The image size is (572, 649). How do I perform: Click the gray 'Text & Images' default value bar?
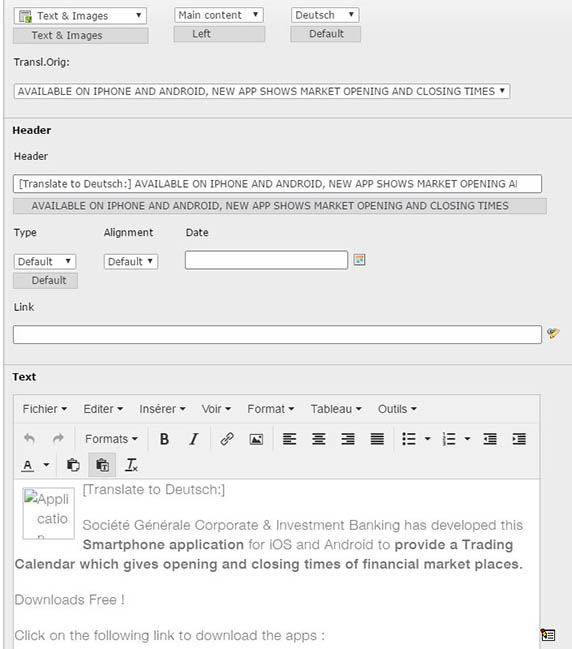click(80, 36)
